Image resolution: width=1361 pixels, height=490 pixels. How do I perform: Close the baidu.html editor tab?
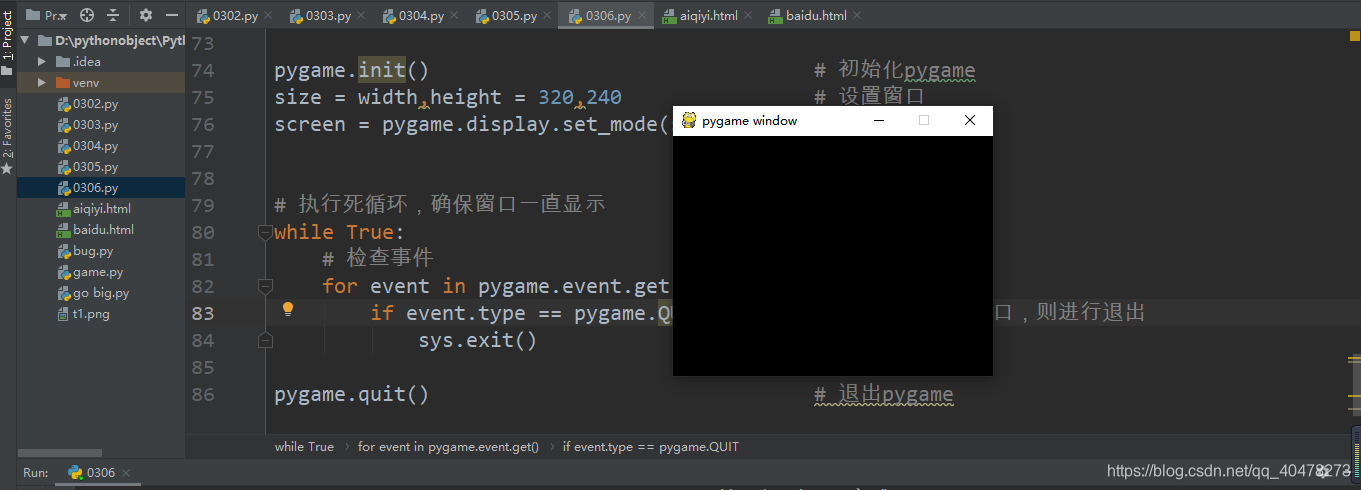pyautogui.click(x=857, y=17)
